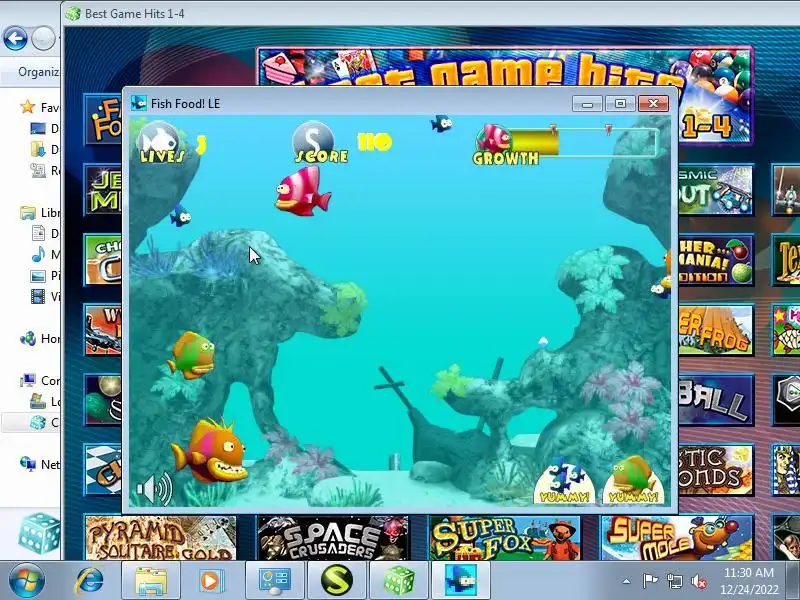Click the muted volume tray icon
The height and width of the screenshot is (600, 800).
(699, 581)
